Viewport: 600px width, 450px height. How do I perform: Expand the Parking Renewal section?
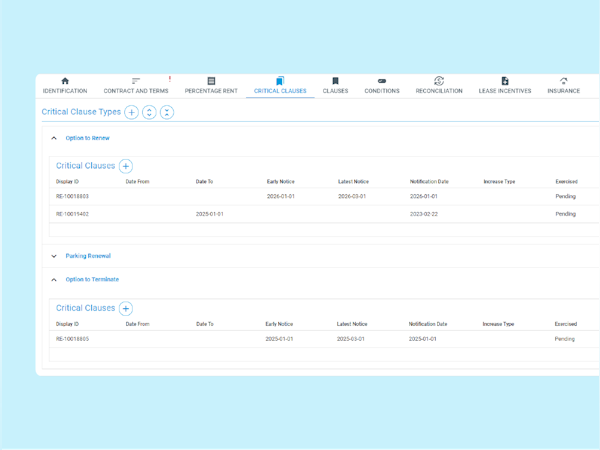tap(54, 256)
